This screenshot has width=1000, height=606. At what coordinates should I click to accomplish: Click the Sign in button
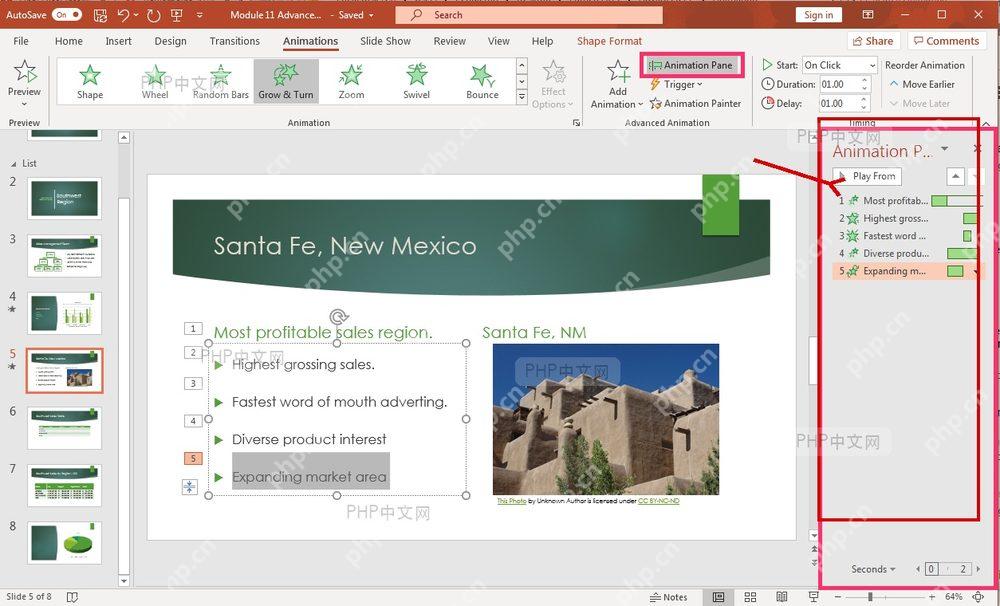click(x=818, y=15)
